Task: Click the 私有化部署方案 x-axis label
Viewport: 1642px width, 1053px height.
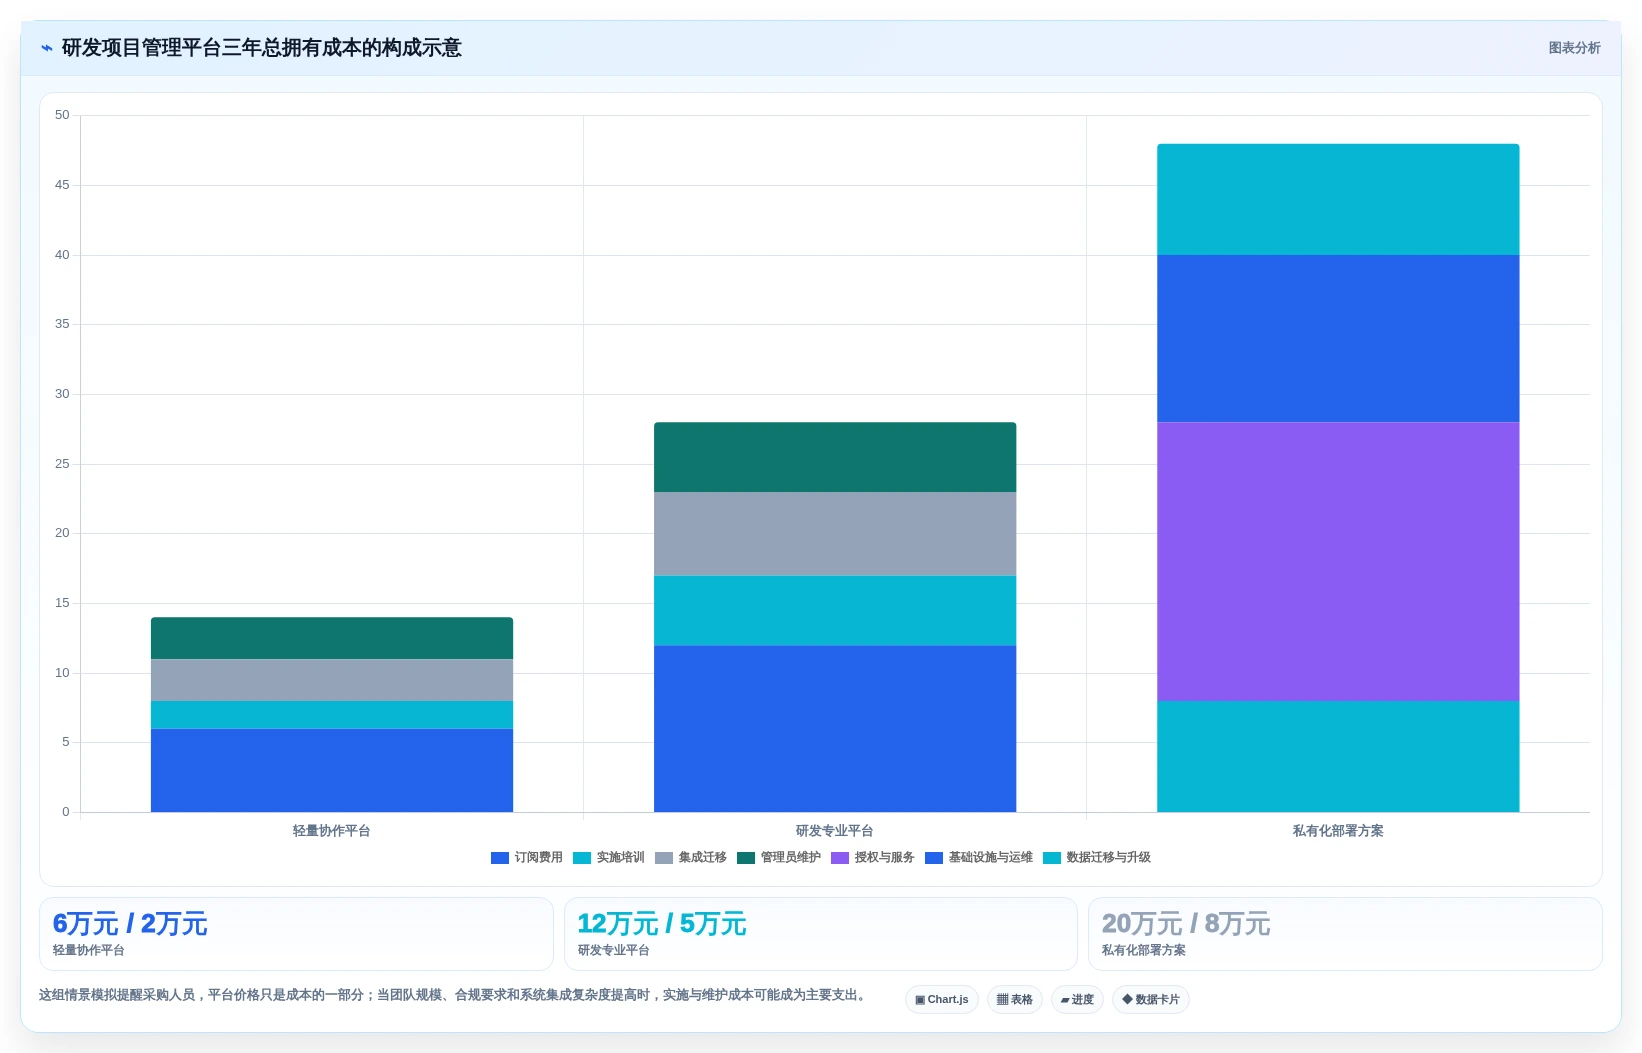Action: tap(1338, 831)
